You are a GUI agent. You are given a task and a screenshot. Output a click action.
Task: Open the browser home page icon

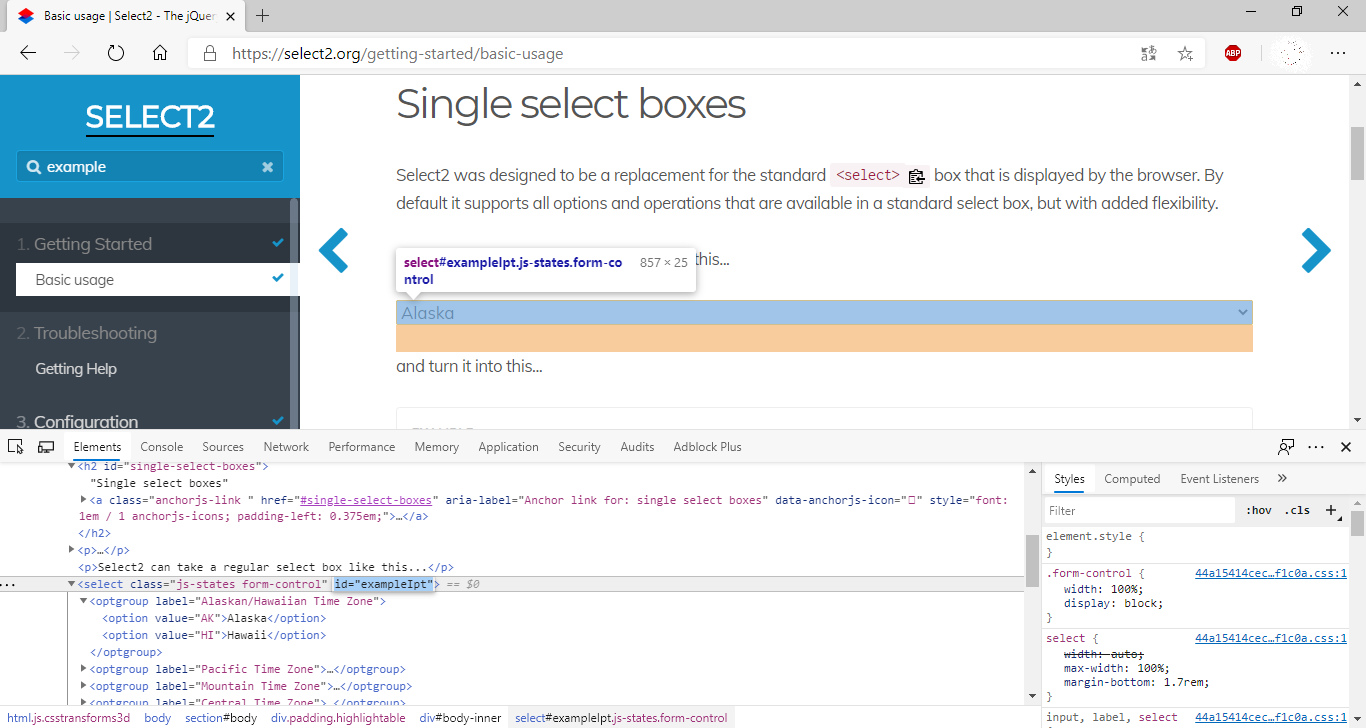[x=160, y=53]
